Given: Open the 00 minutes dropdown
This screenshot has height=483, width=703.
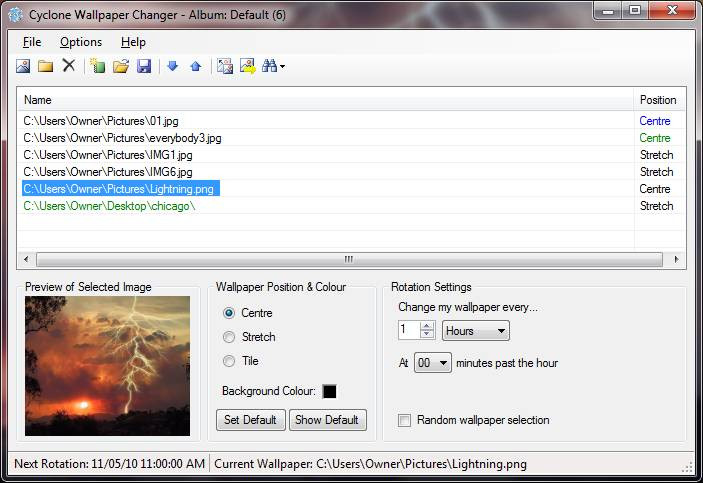Looking at the screenshot, I should pos(433,362).
